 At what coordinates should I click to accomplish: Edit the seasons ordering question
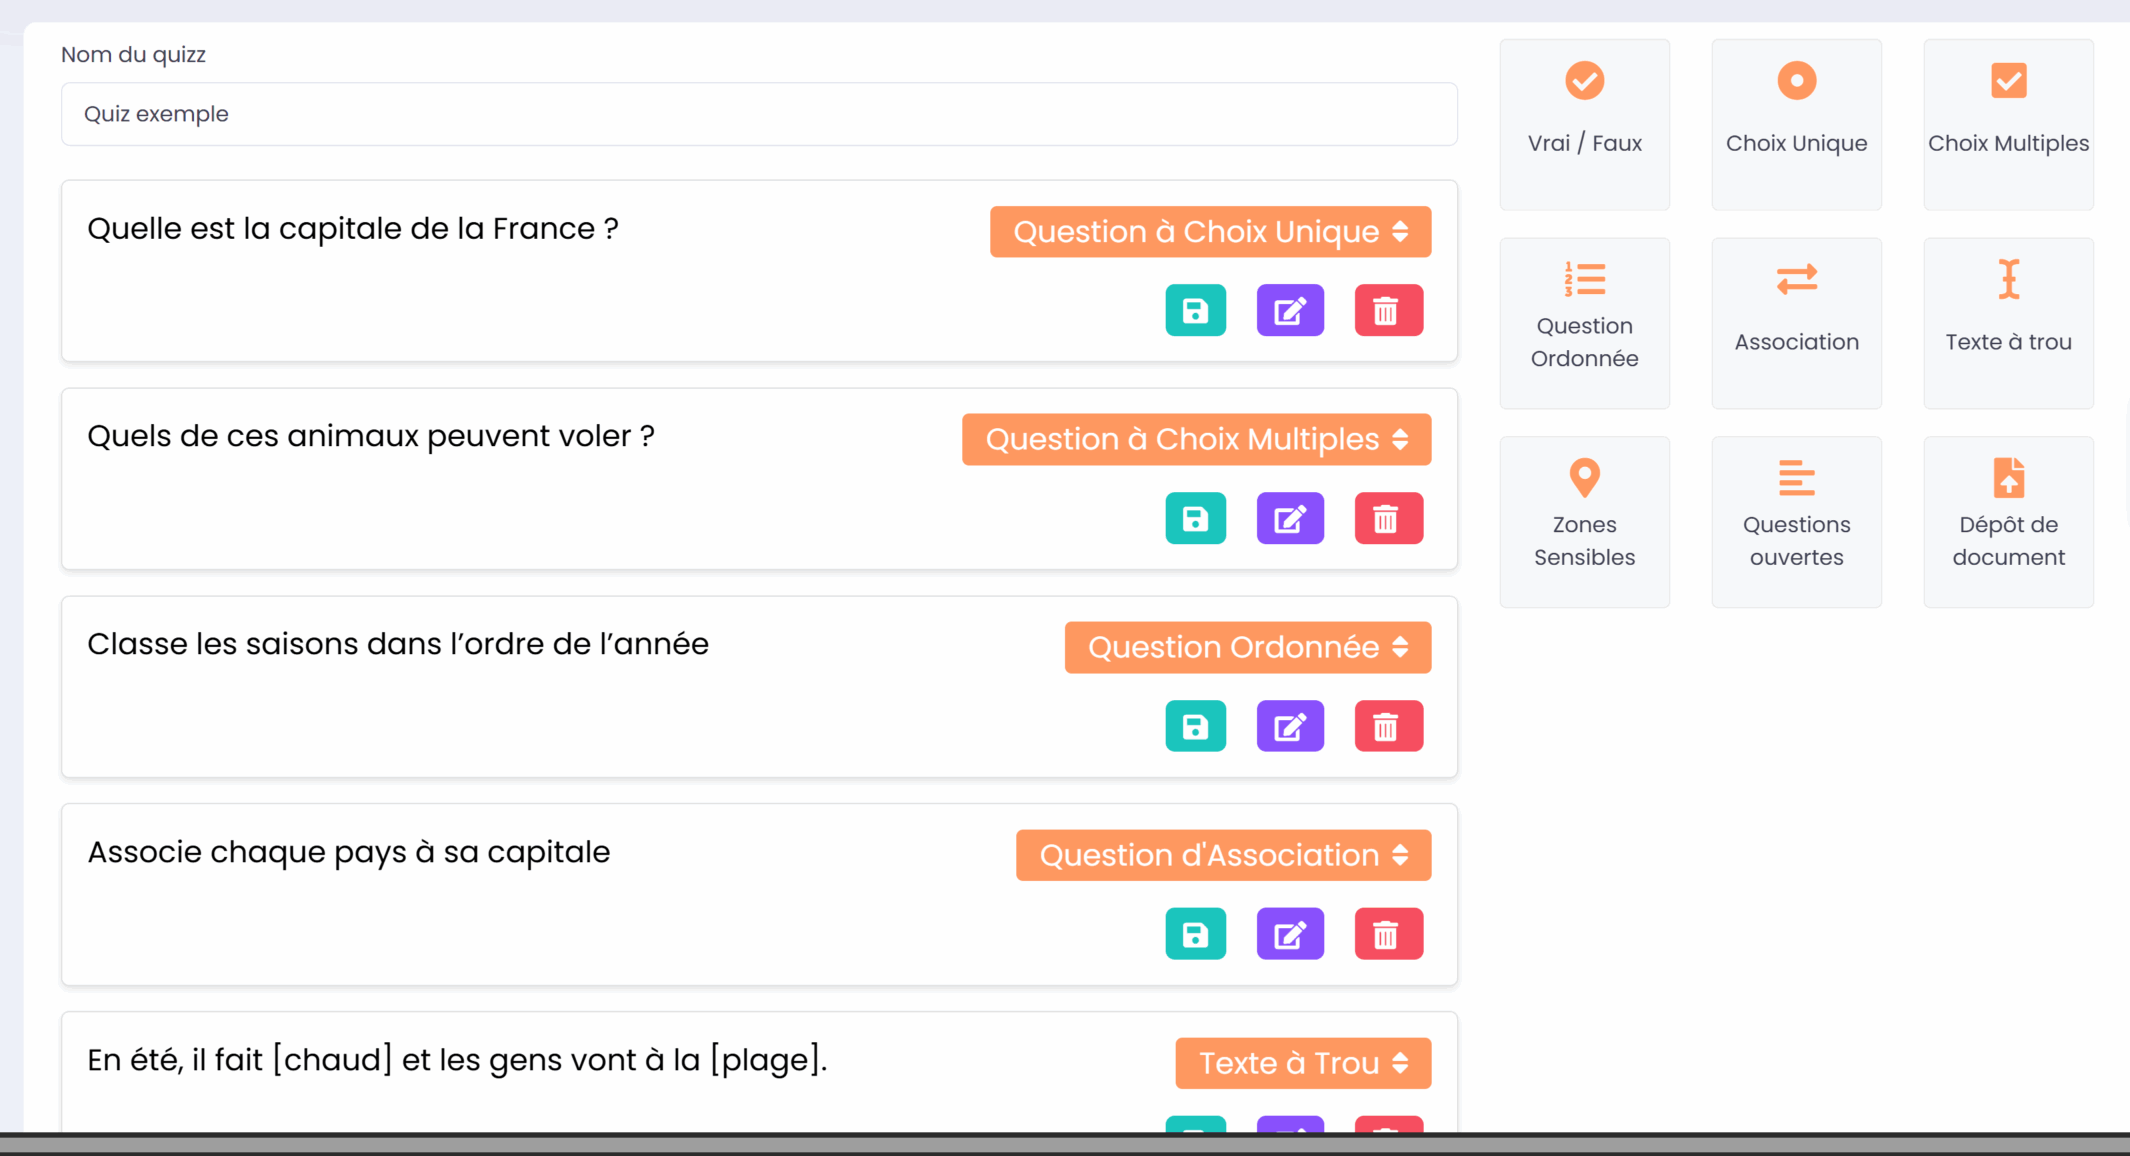click(x=1290, y=726)
